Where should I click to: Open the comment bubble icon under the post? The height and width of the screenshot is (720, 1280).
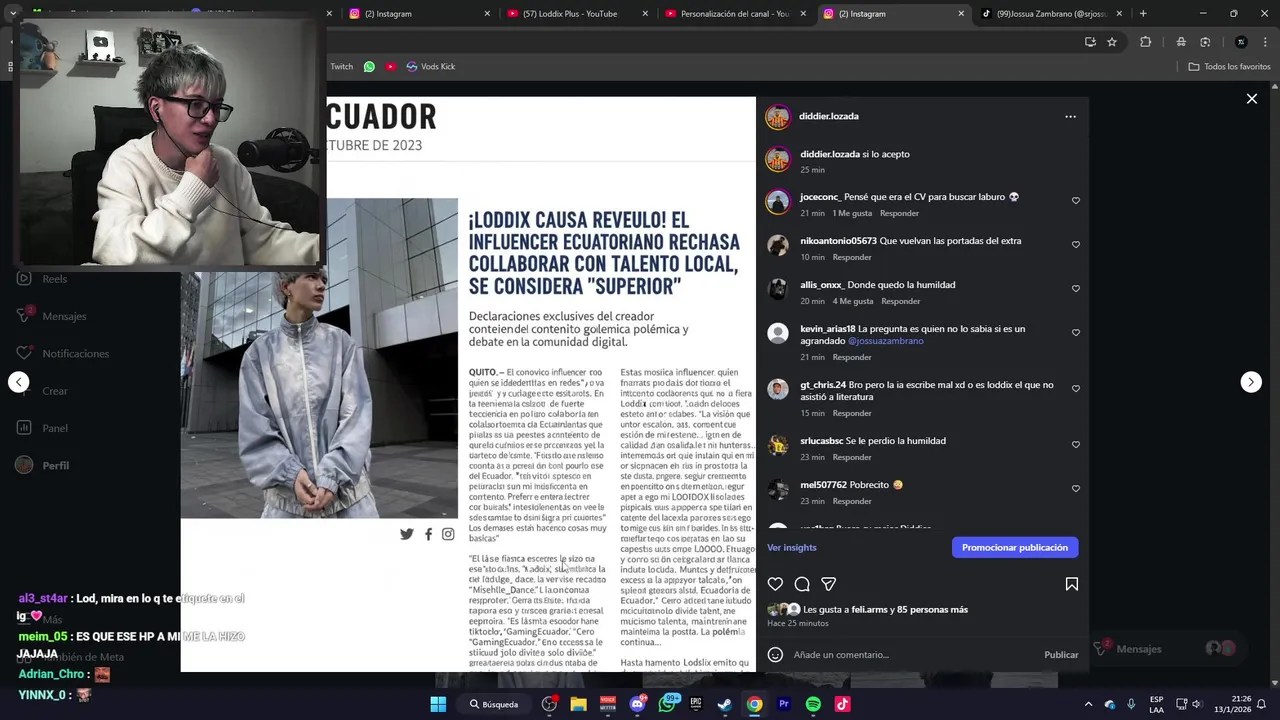tap(802, 584)
